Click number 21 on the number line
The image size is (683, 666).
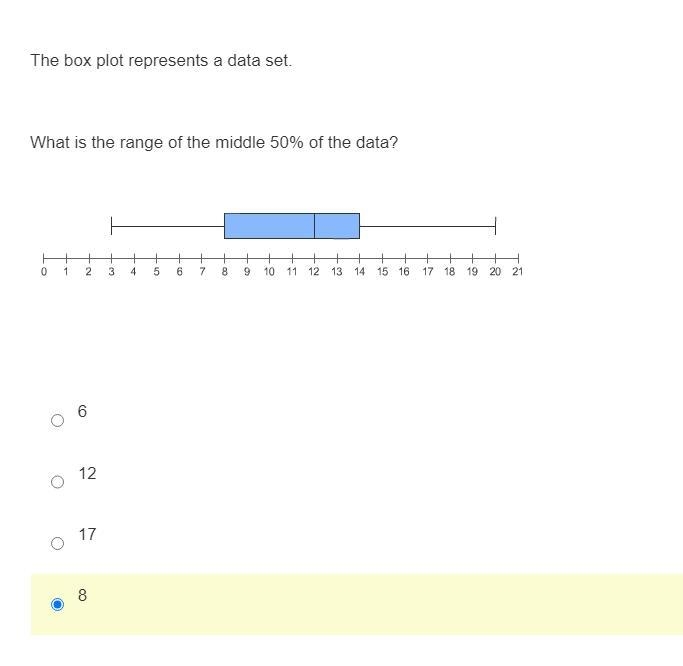coord(517,272)
